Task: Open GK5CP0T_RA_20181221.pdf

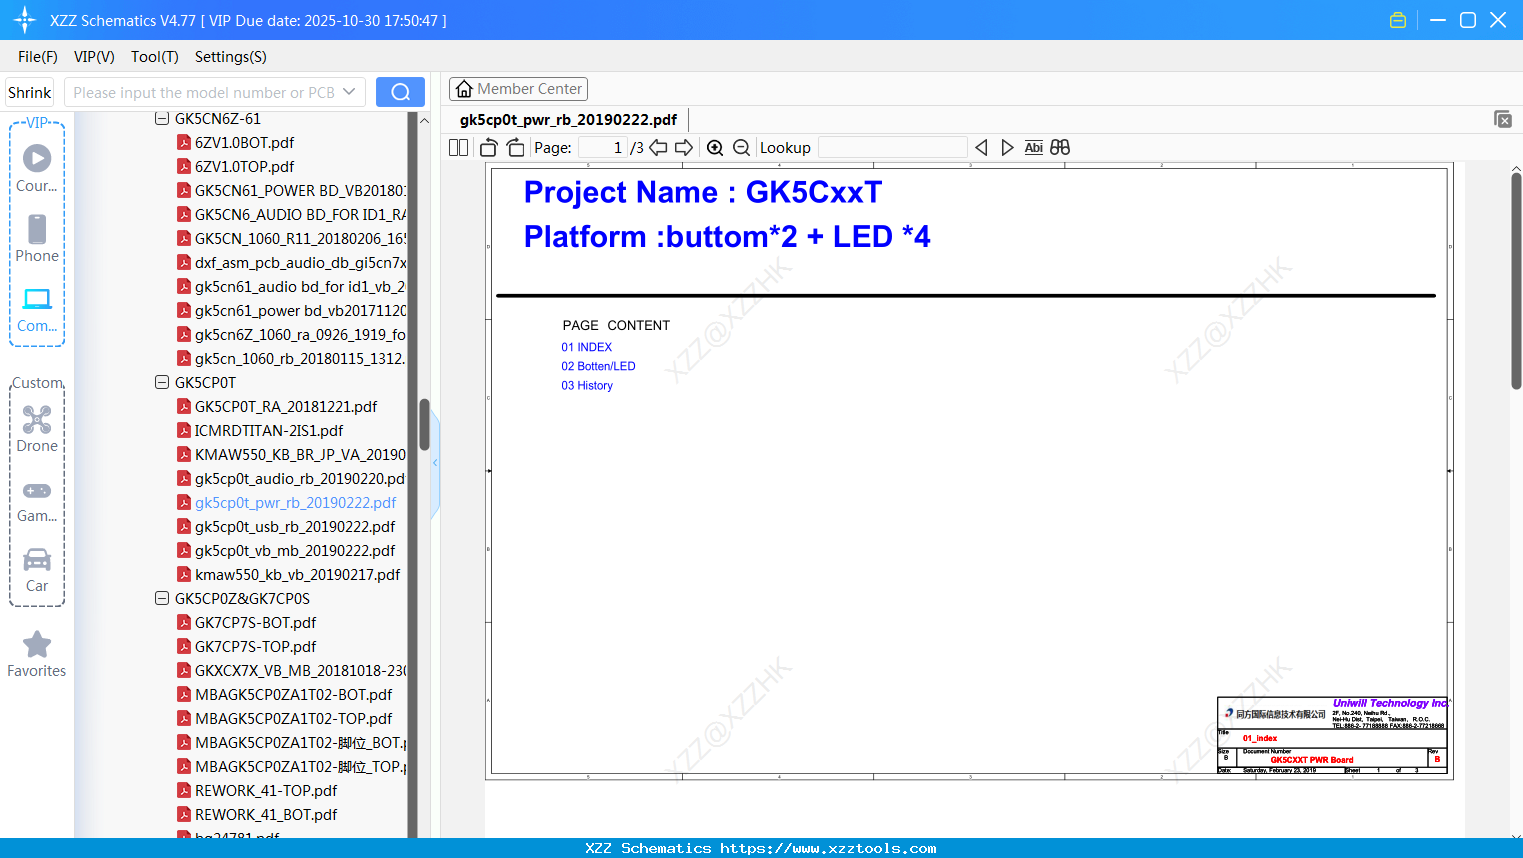Action: coord(286,407)
